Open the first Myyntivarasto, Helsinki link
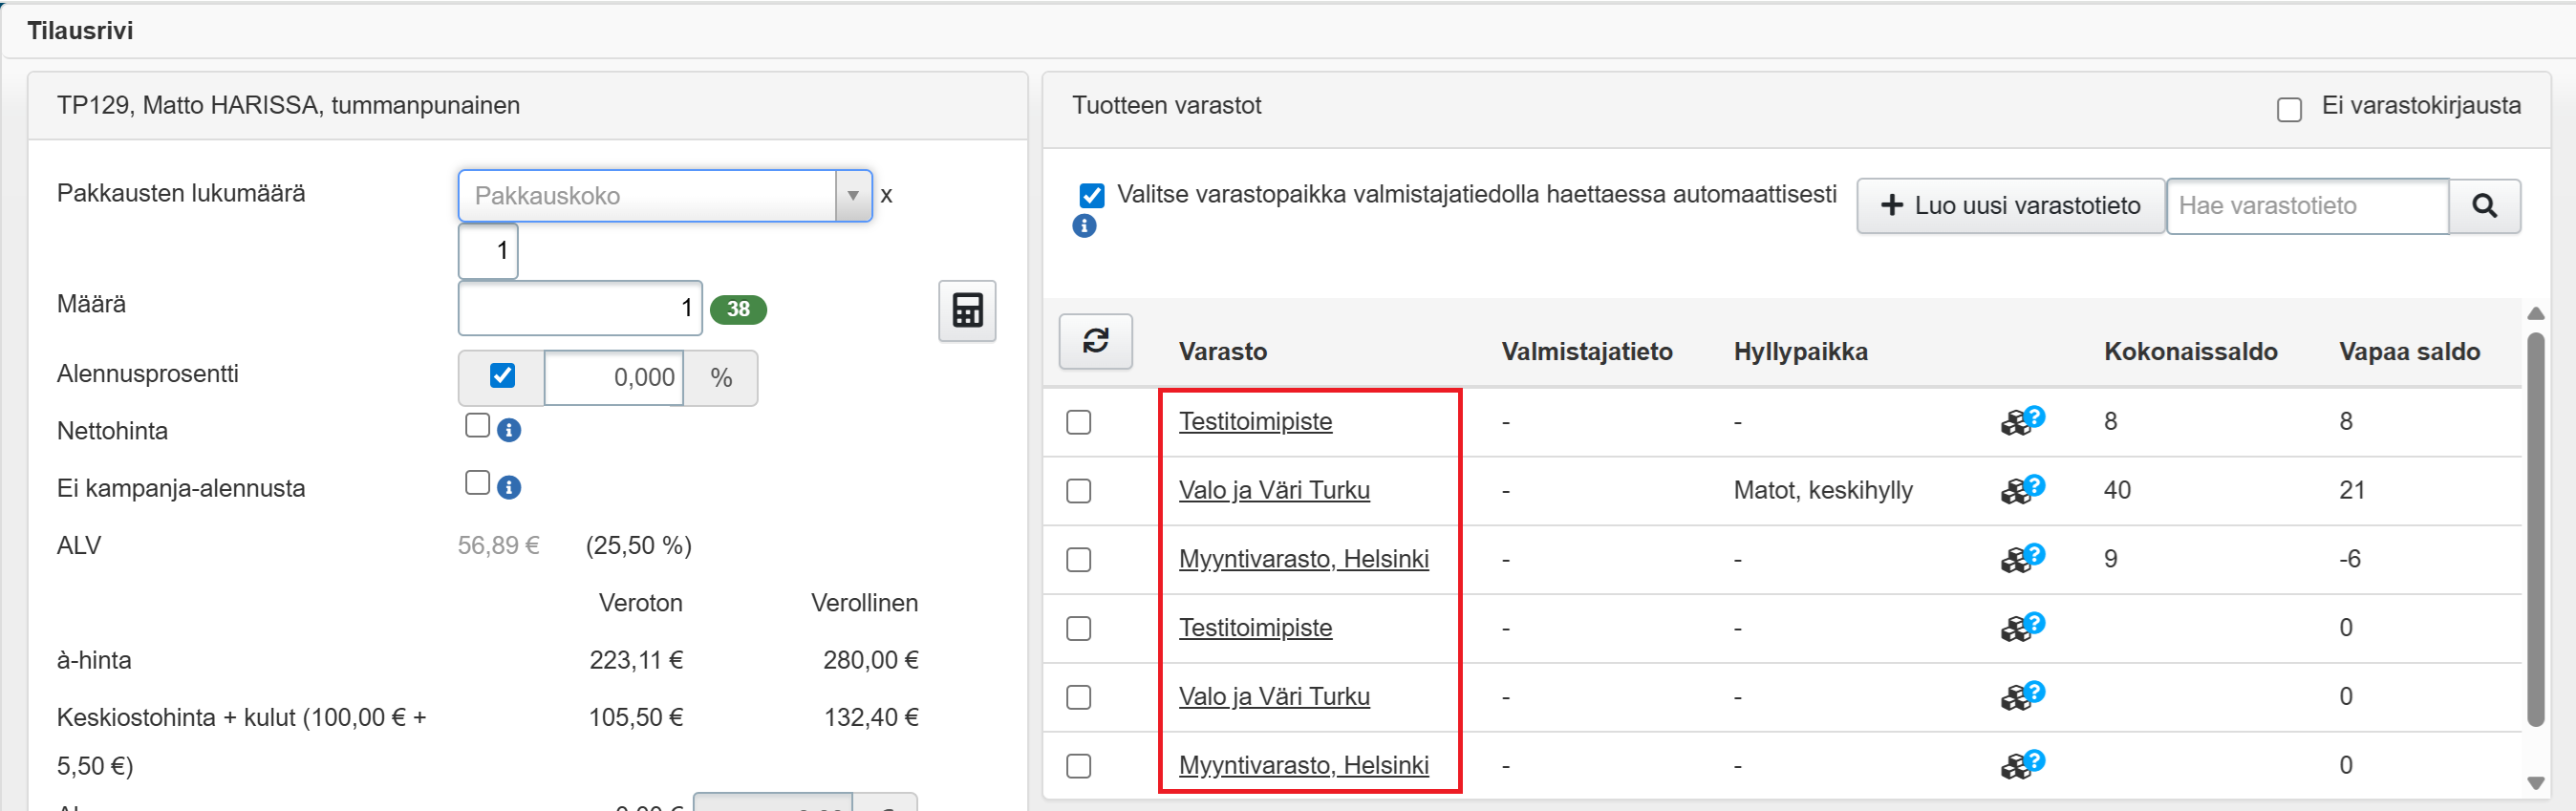Screen dimensions: 2576x811 [x=1302, y=559]
